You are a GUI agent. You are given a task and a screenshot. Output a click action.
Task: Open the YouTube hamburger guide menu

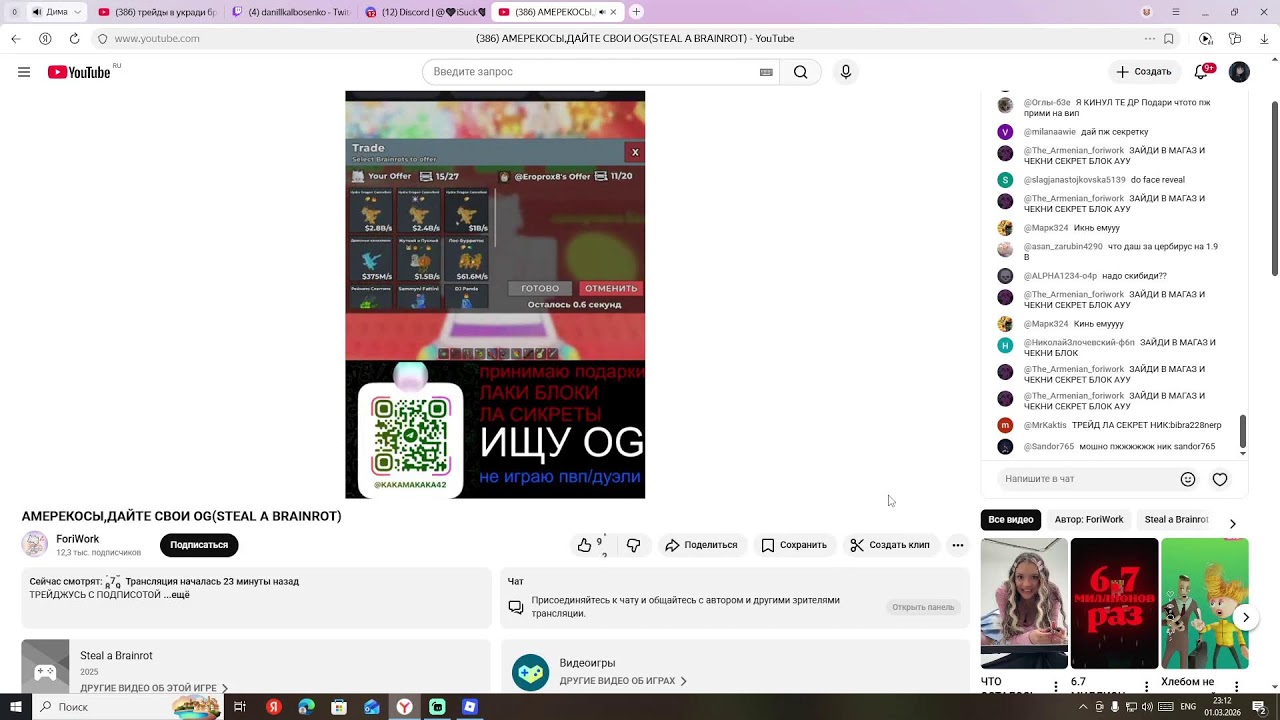click(x=24, y=72)
